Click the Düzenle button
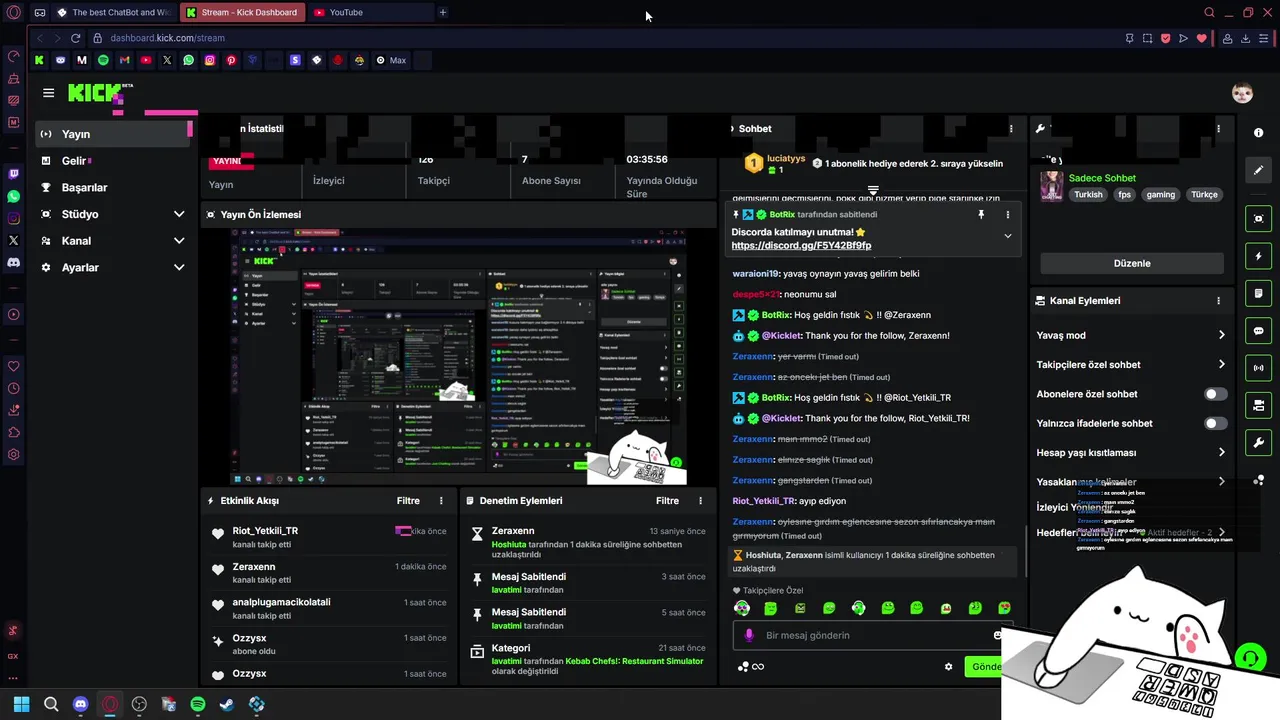Screen dimensions: 1280x720 [x=1132, y=263]
